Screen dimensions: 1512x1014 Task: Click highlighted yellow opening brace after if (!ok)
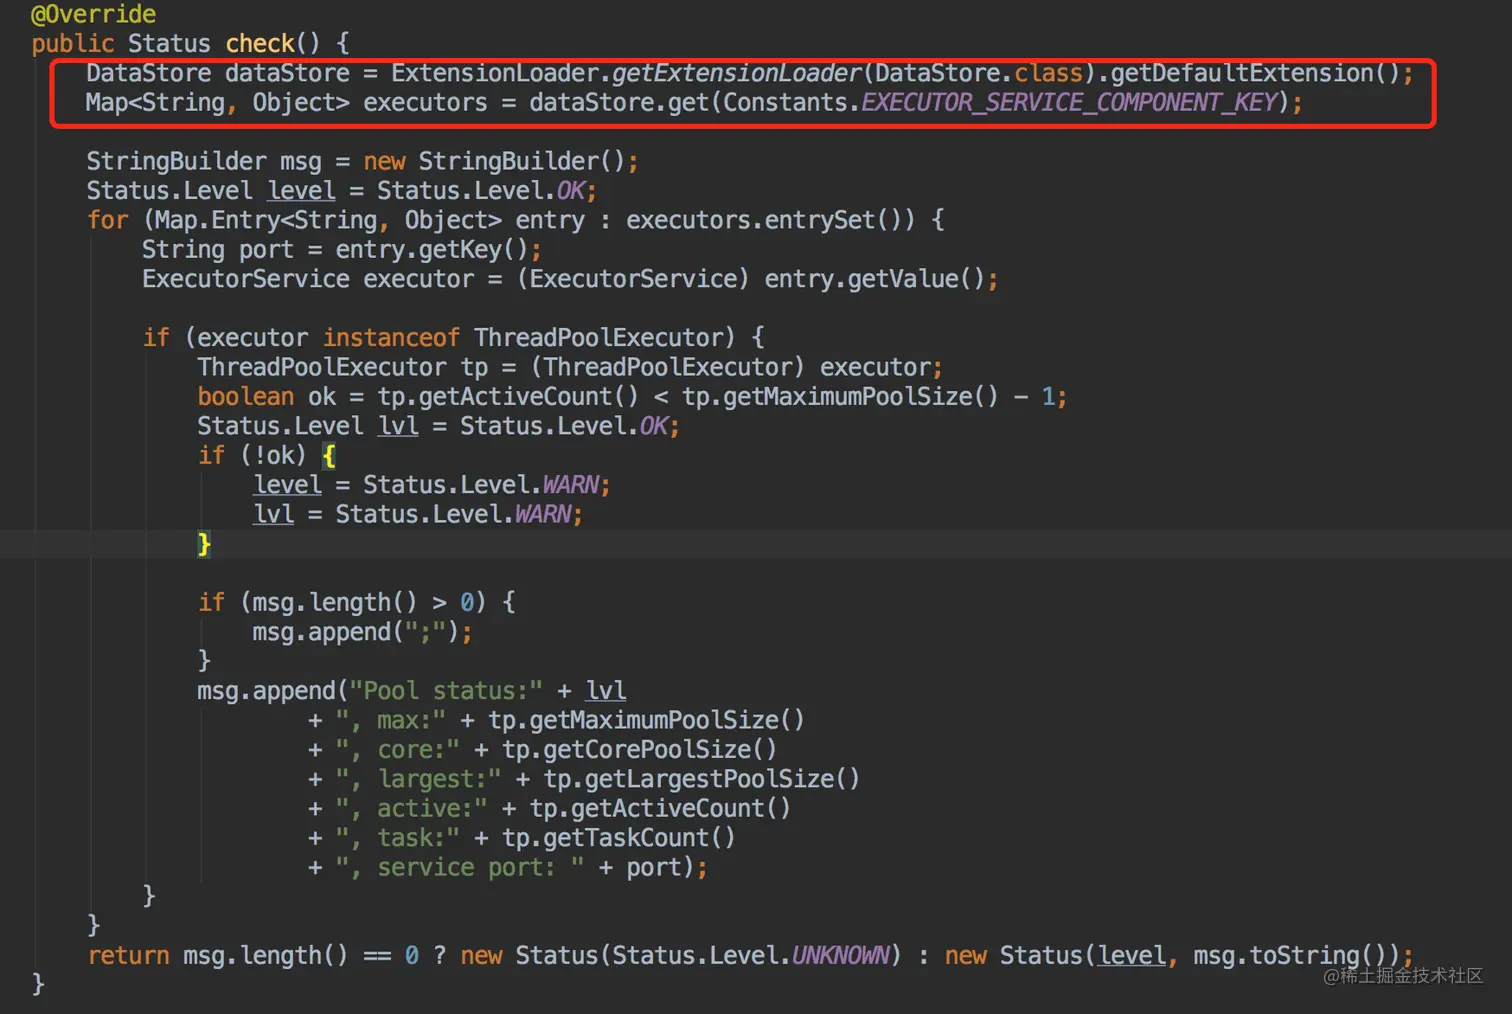(x=329, y=456)
